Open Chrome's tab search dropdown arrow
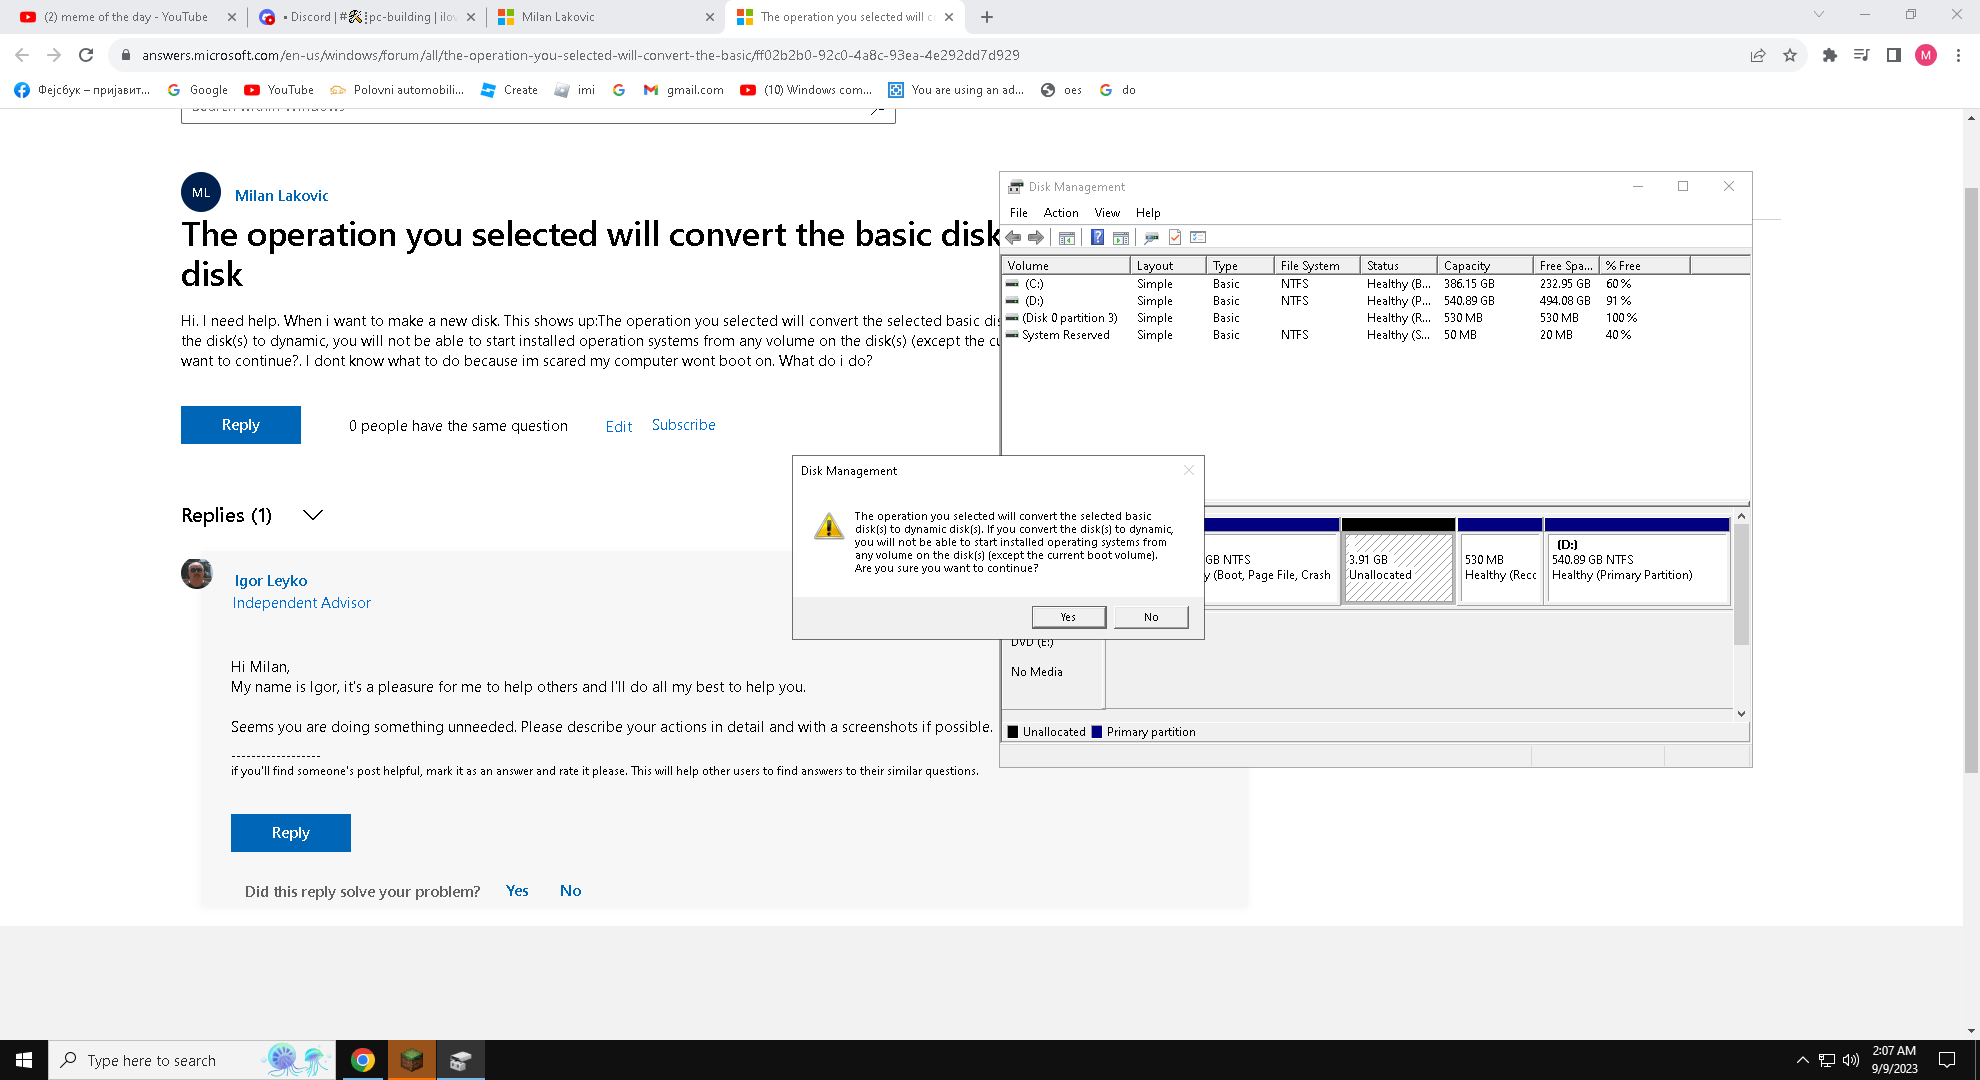 click(1819, 15)
